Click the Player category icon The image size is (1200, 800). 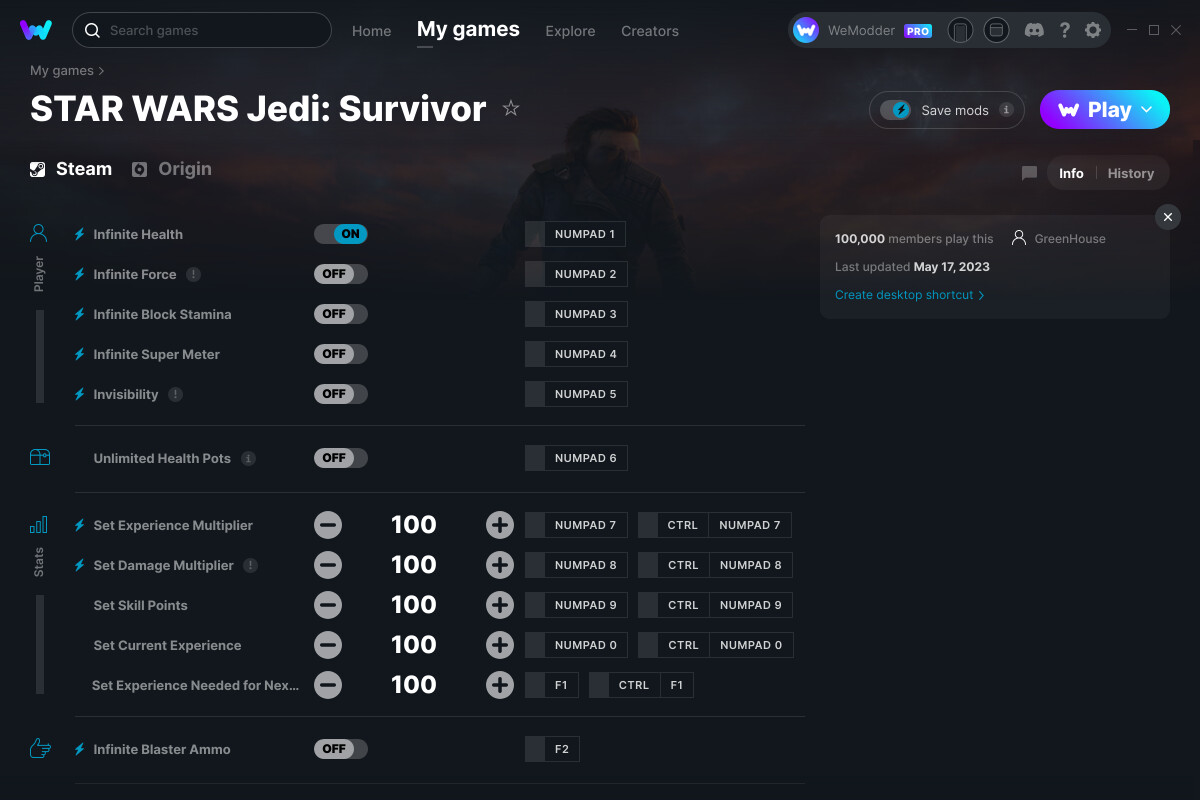39,234
